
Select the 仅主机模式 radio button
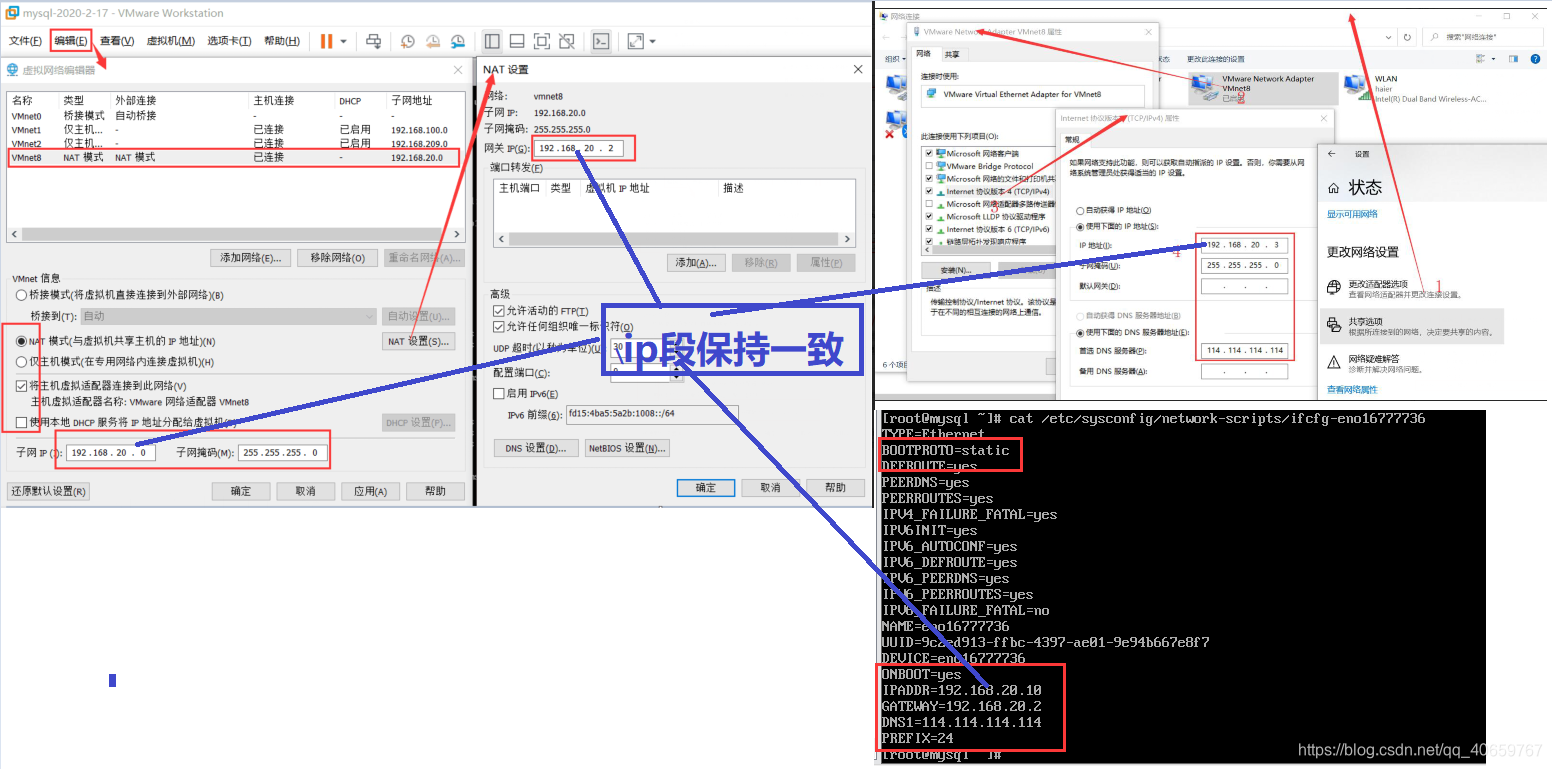22,362
